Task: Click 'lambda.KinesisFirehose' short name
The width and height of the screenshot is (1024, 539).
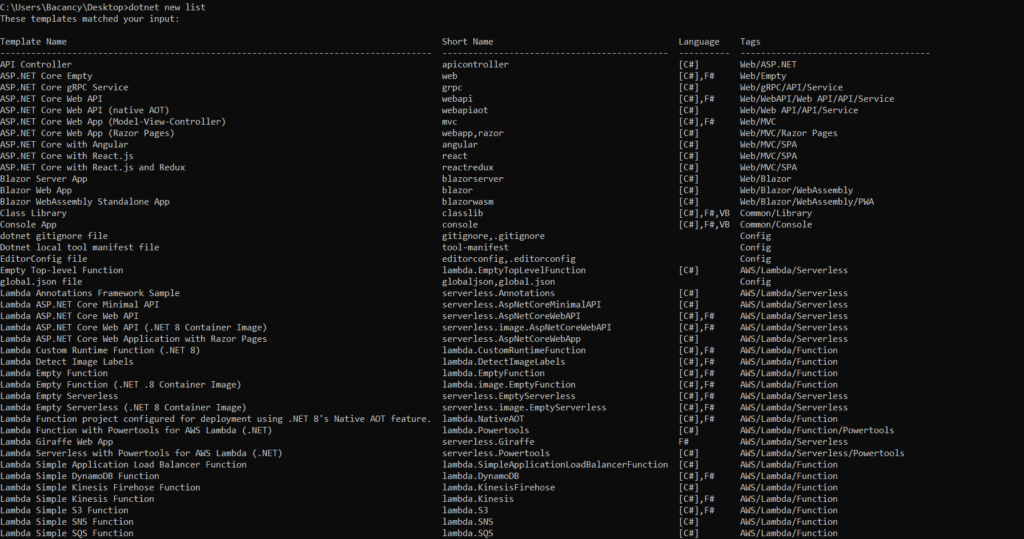Action: point(498,487)
